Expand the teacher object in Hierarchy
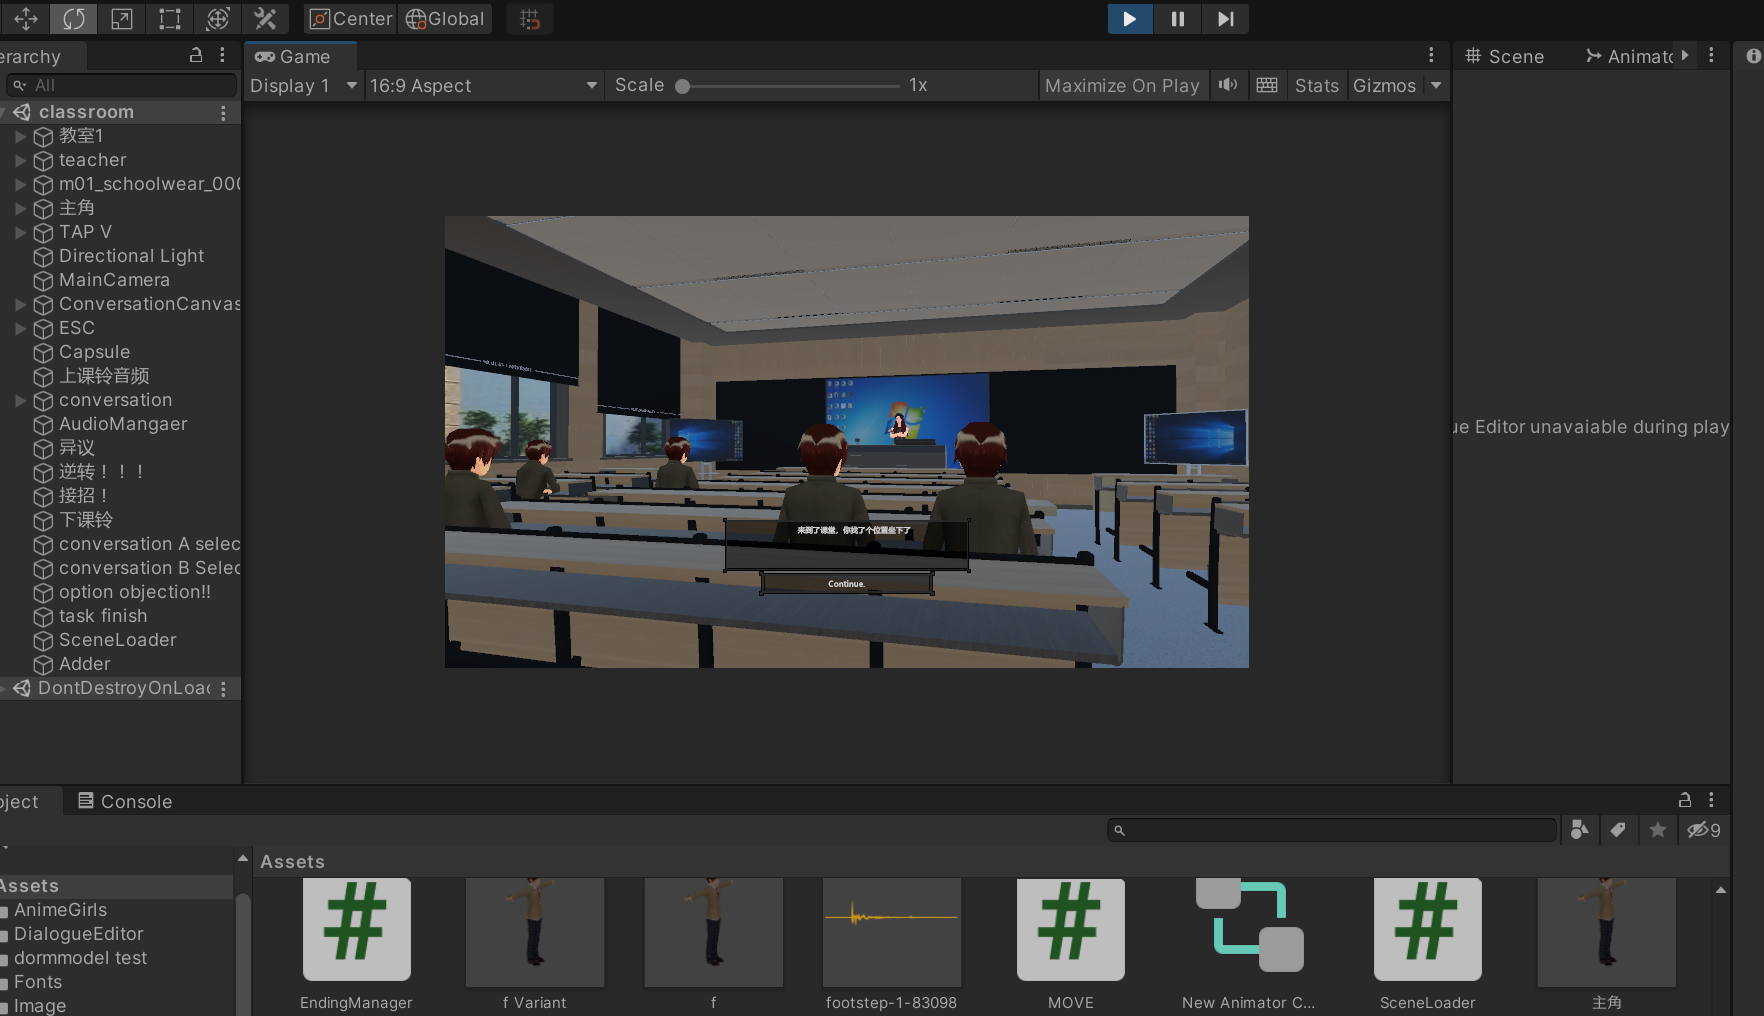This screenshot has height=1016, width=1764. point(20,160)
